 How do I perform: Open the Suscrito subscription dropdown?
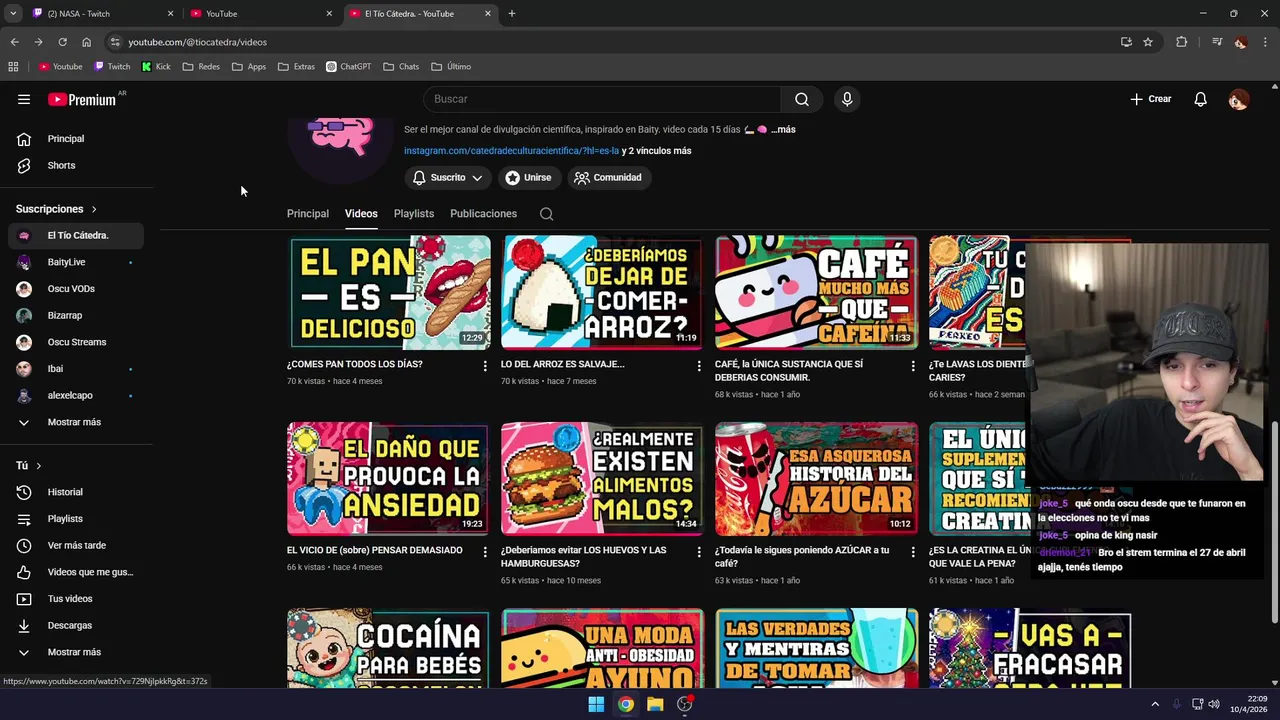[x=448, y=178]
